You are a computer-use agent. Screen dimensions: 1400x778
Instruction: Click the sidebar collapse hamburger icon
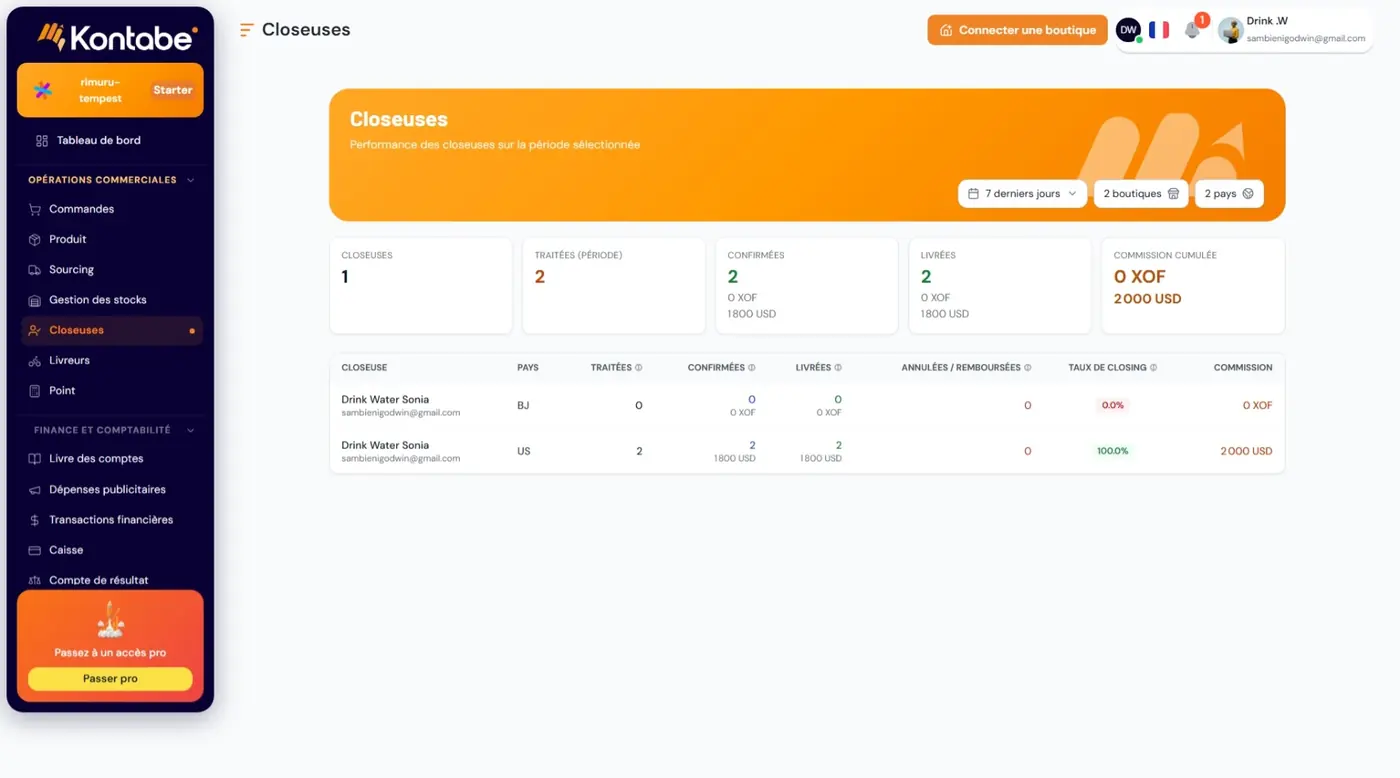coord(246,30)
